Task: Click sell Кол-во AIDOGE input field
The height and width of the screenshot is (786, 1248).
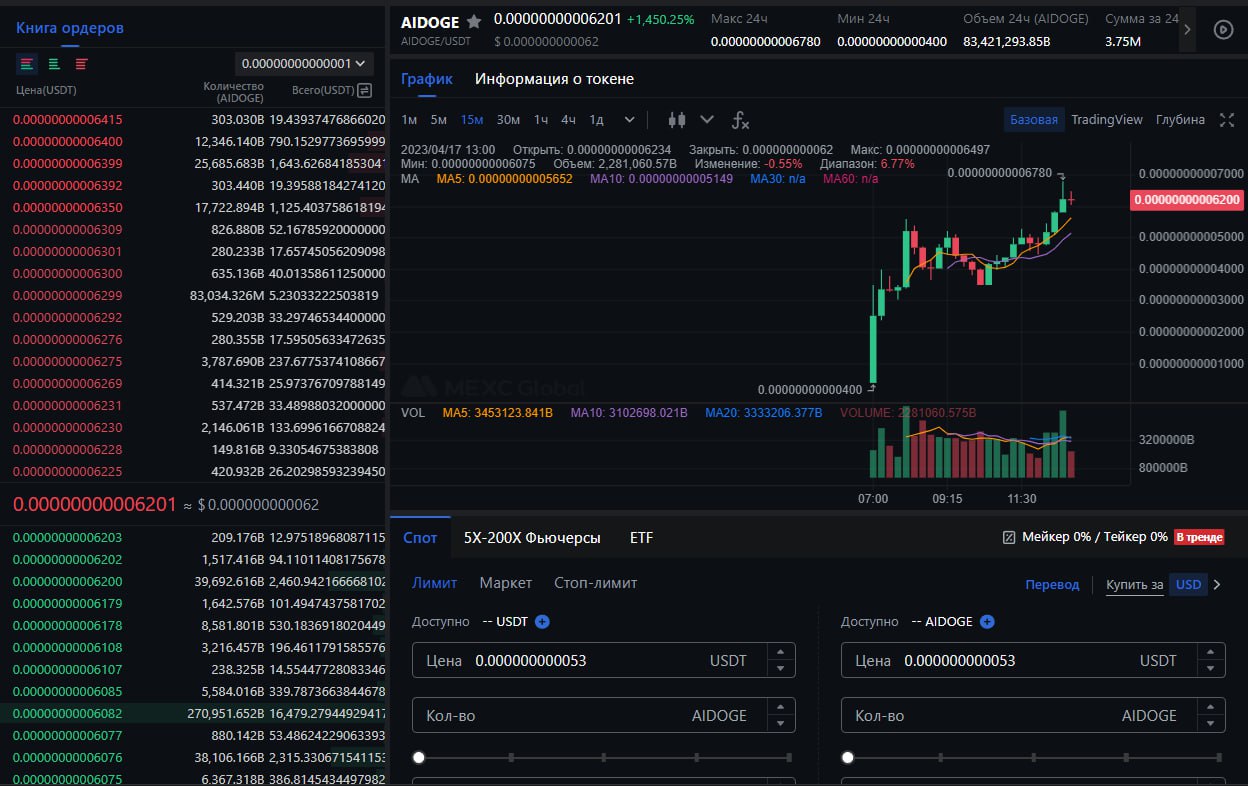Action: (1033, 716)
